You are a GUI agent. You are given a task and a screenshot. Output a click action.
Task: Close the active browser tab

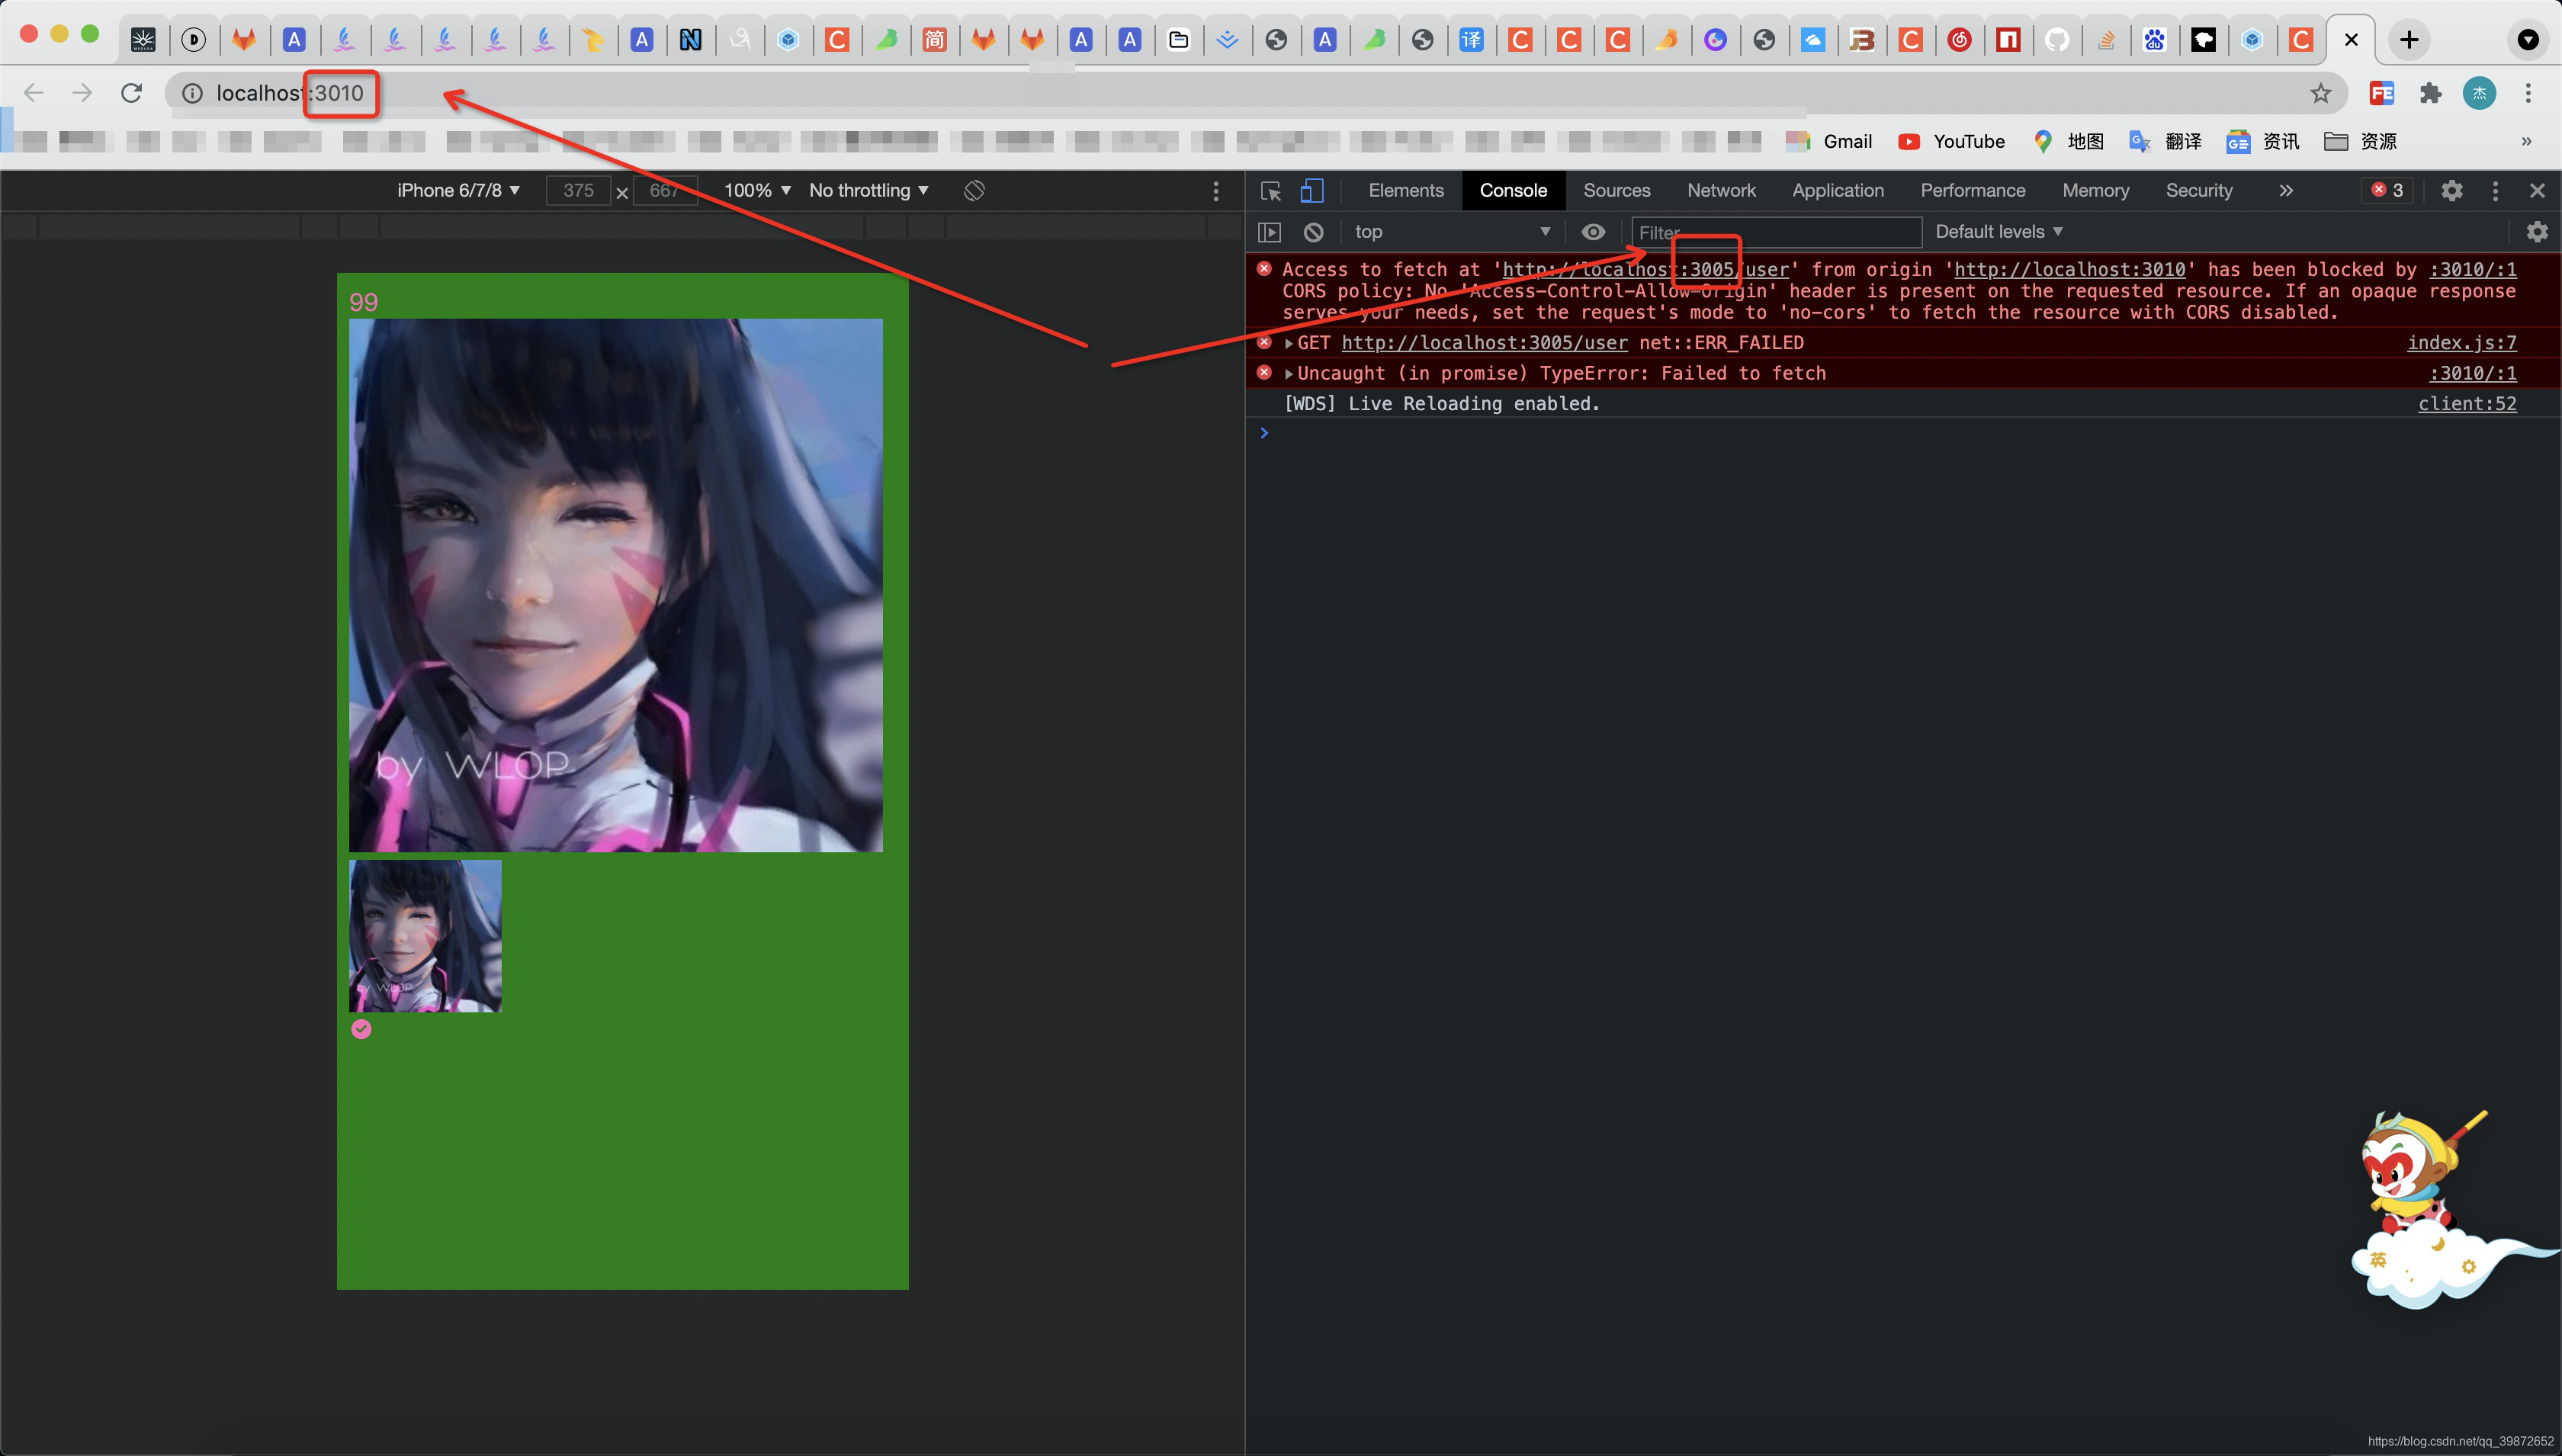2351,40
